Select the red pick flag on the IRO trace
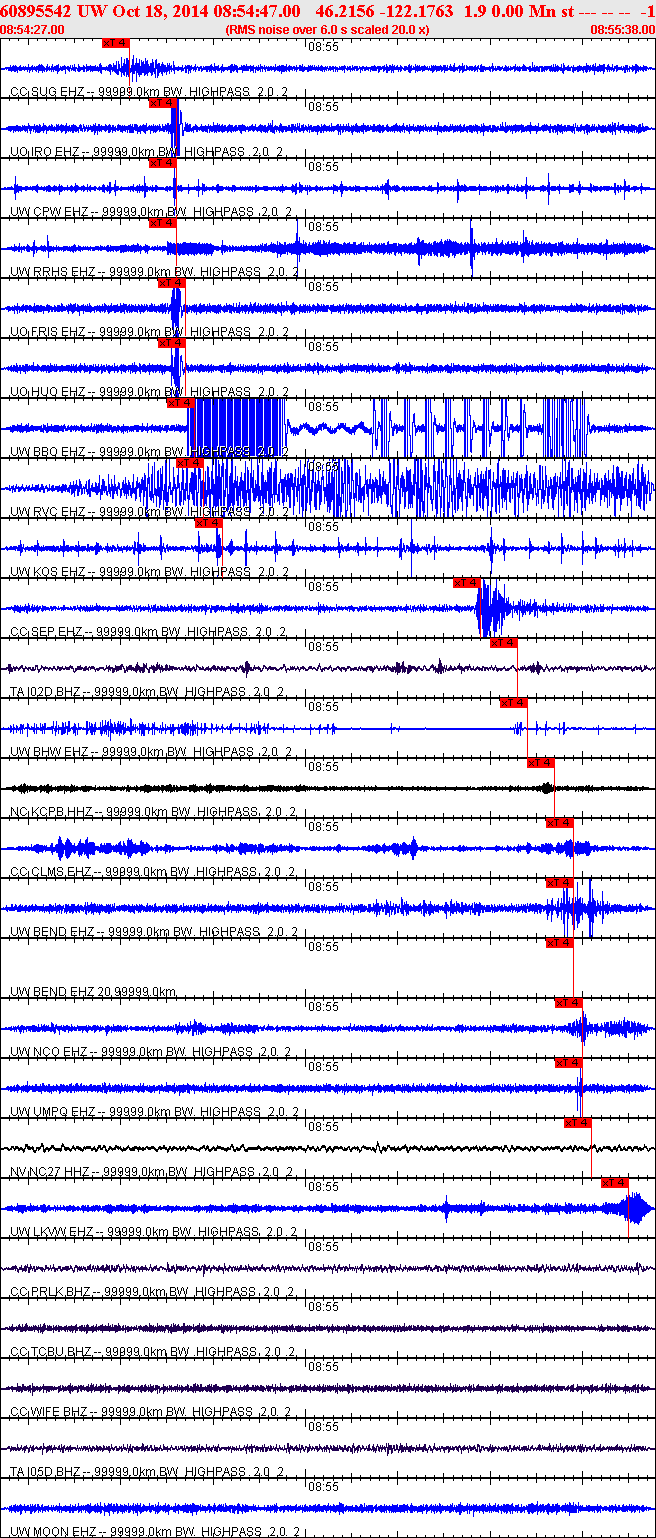 (x=162, y=103)
